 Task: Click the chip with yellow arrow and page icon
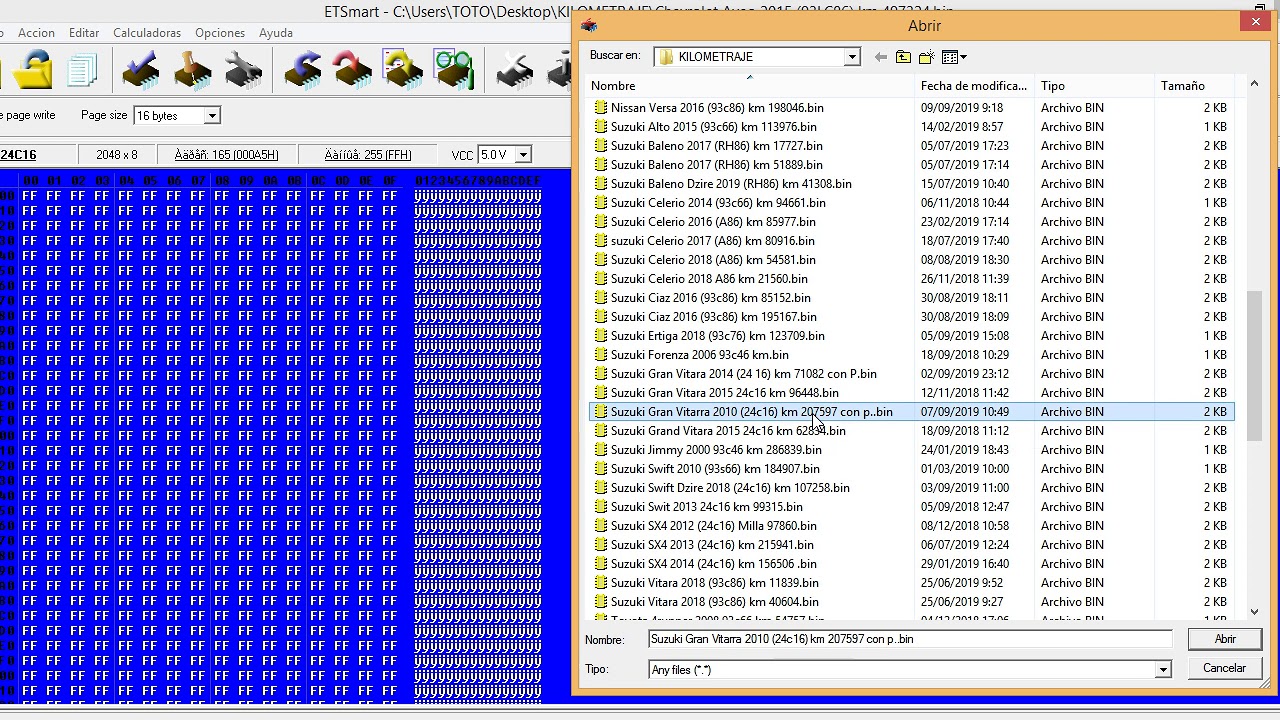click(x=403, y=70)
